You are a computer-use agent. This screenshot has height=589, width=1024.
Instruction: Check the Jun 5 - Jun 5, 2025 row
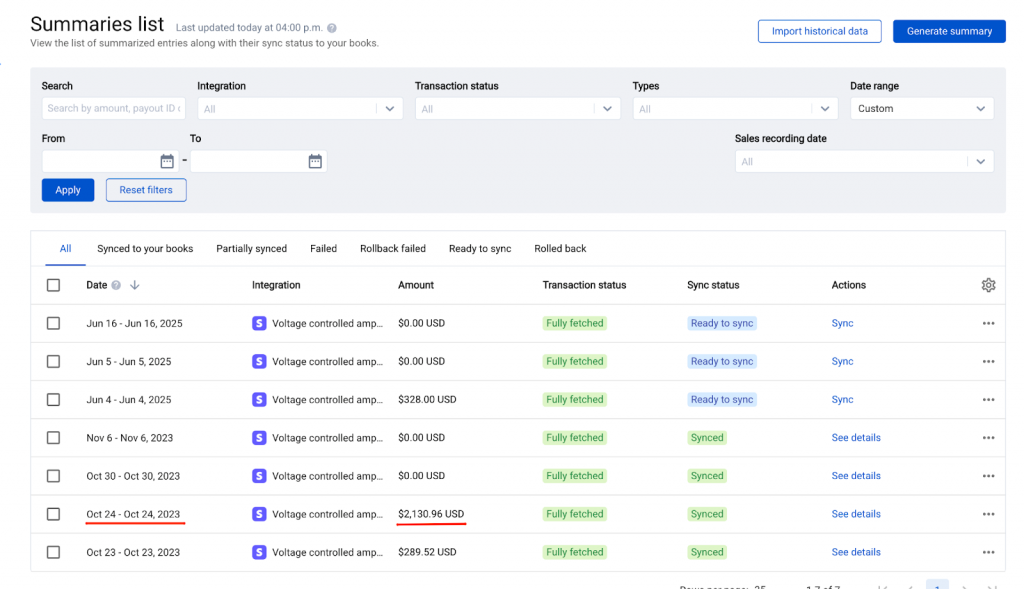click(53, 362)
